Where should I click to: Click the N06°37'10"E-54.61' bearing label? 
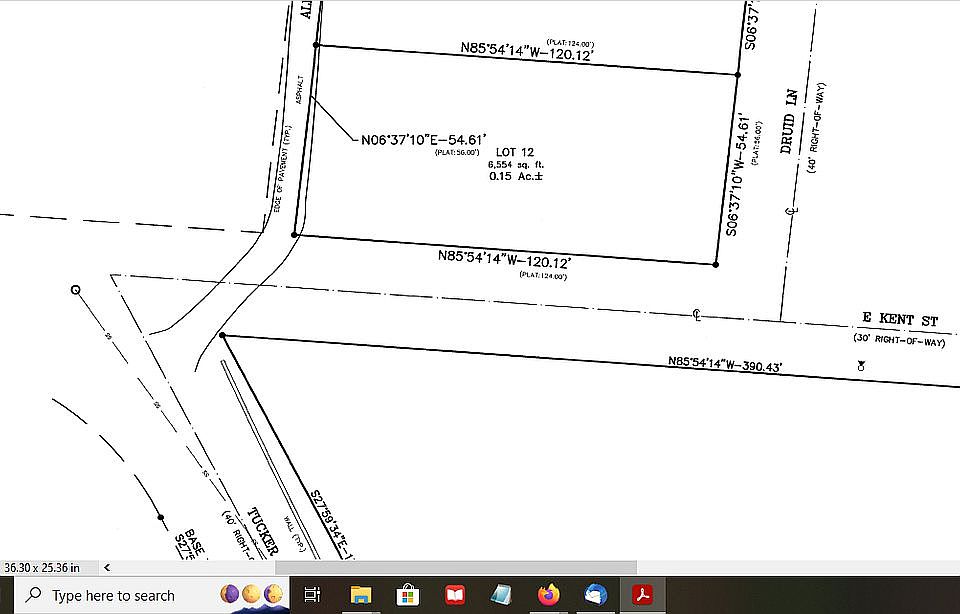[424, 140]
